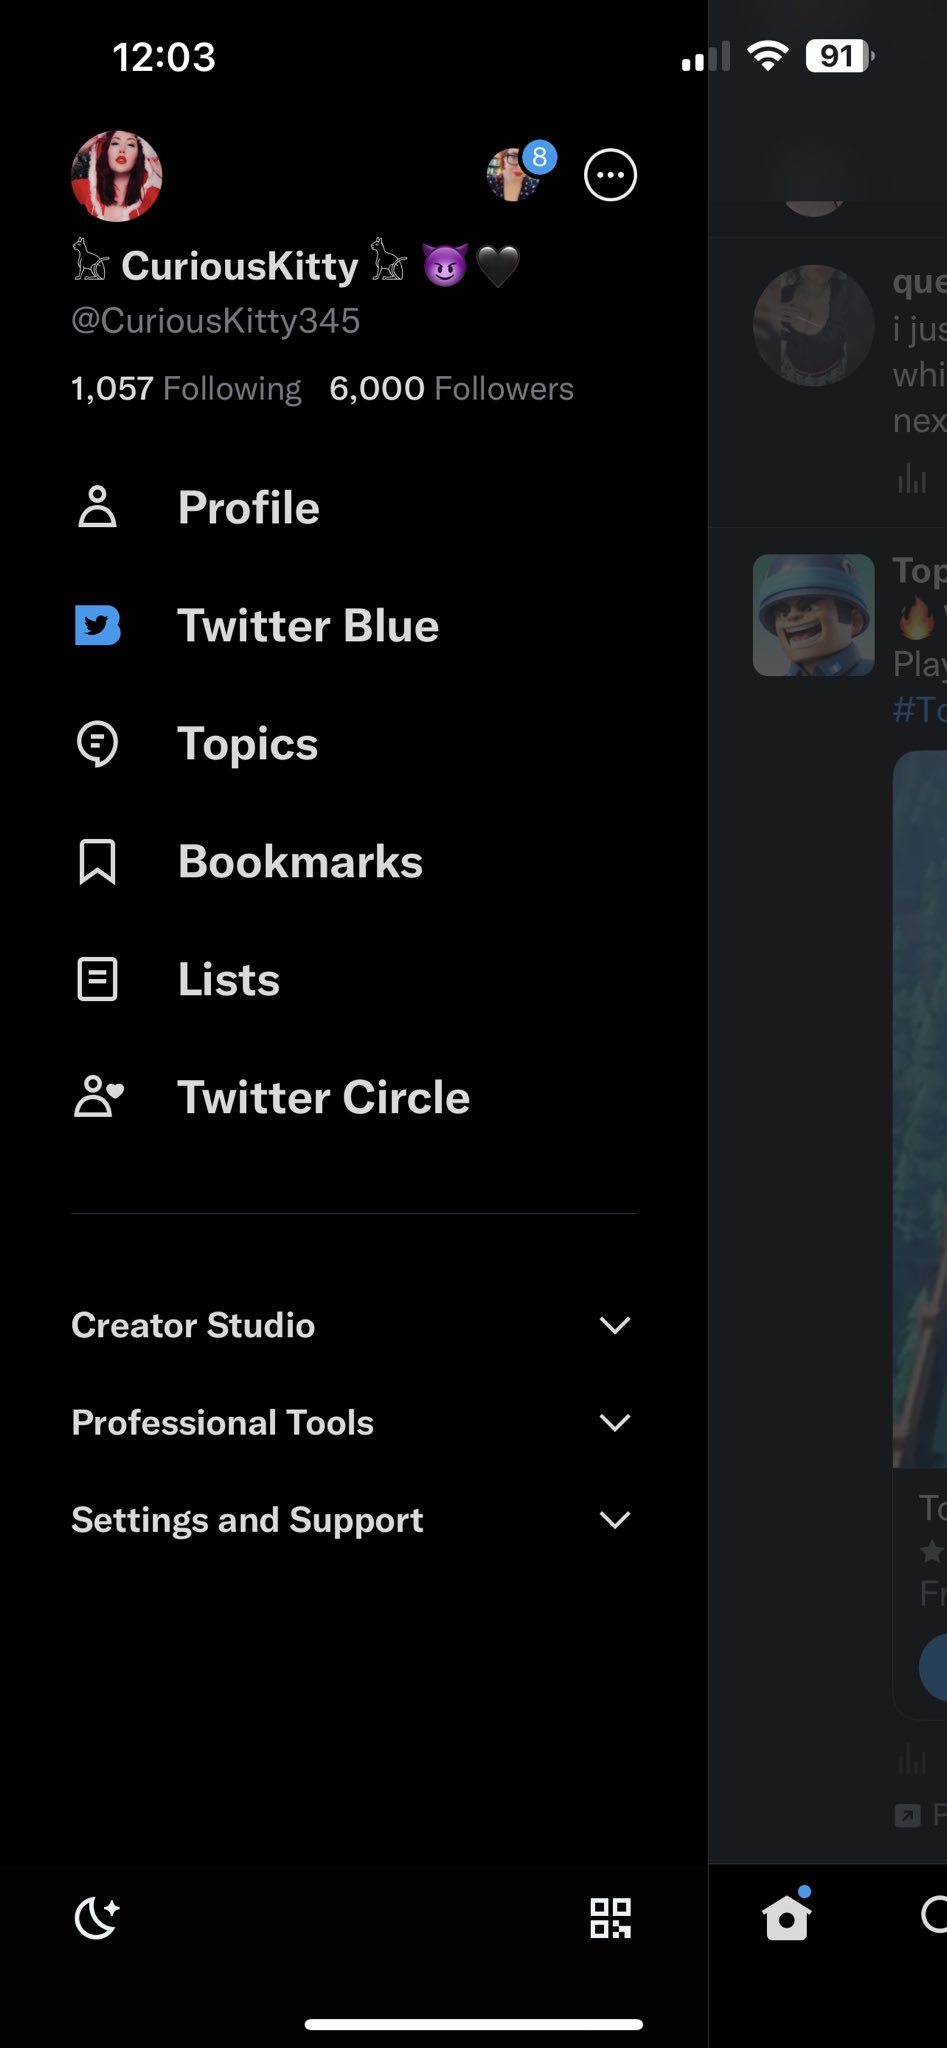Click the Twitter Circle person-heart icon

[x=99, y=1096]
